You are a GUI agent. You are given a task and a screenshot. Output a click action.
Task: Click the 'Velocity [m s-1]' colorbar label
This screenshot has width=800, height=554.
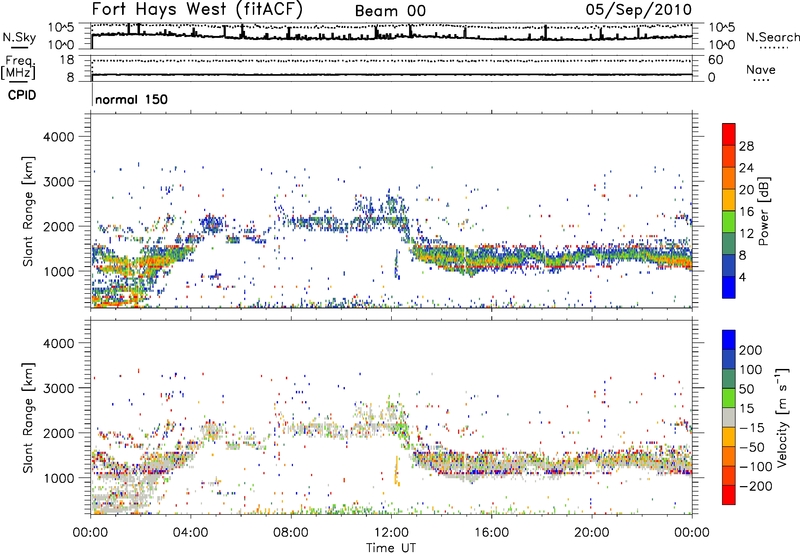[x=782, y=417]
